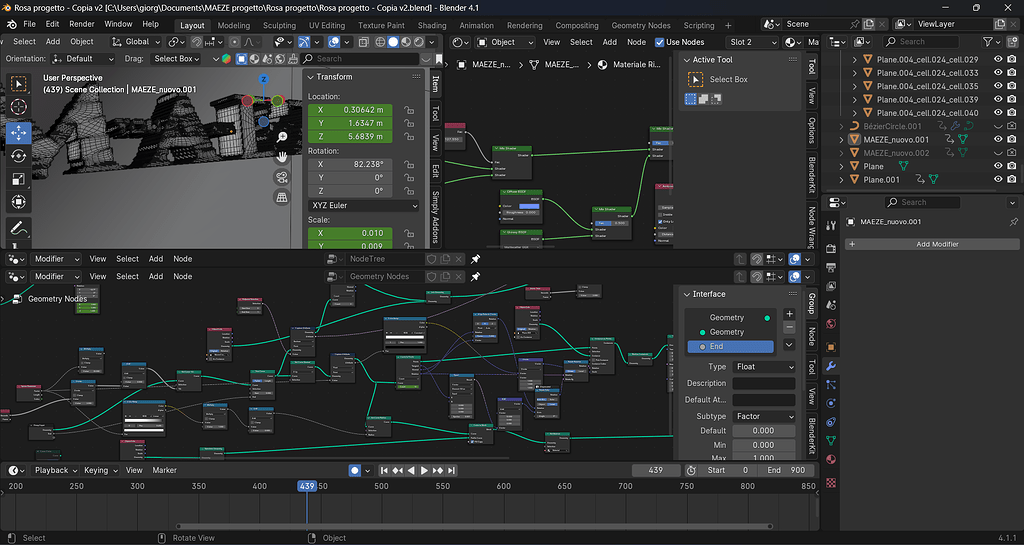The width and height of the screenshot is (1024, 545).
Task: Open the Slot 2 material dropdown
Action: pos(753,42)
